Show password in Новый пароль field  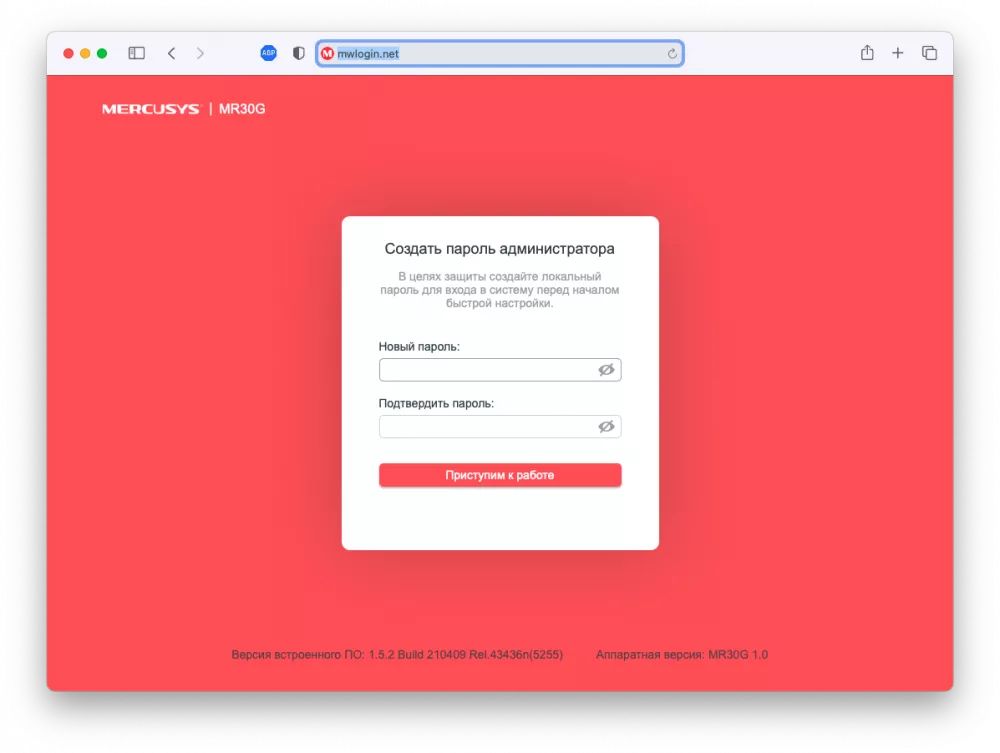606,370
